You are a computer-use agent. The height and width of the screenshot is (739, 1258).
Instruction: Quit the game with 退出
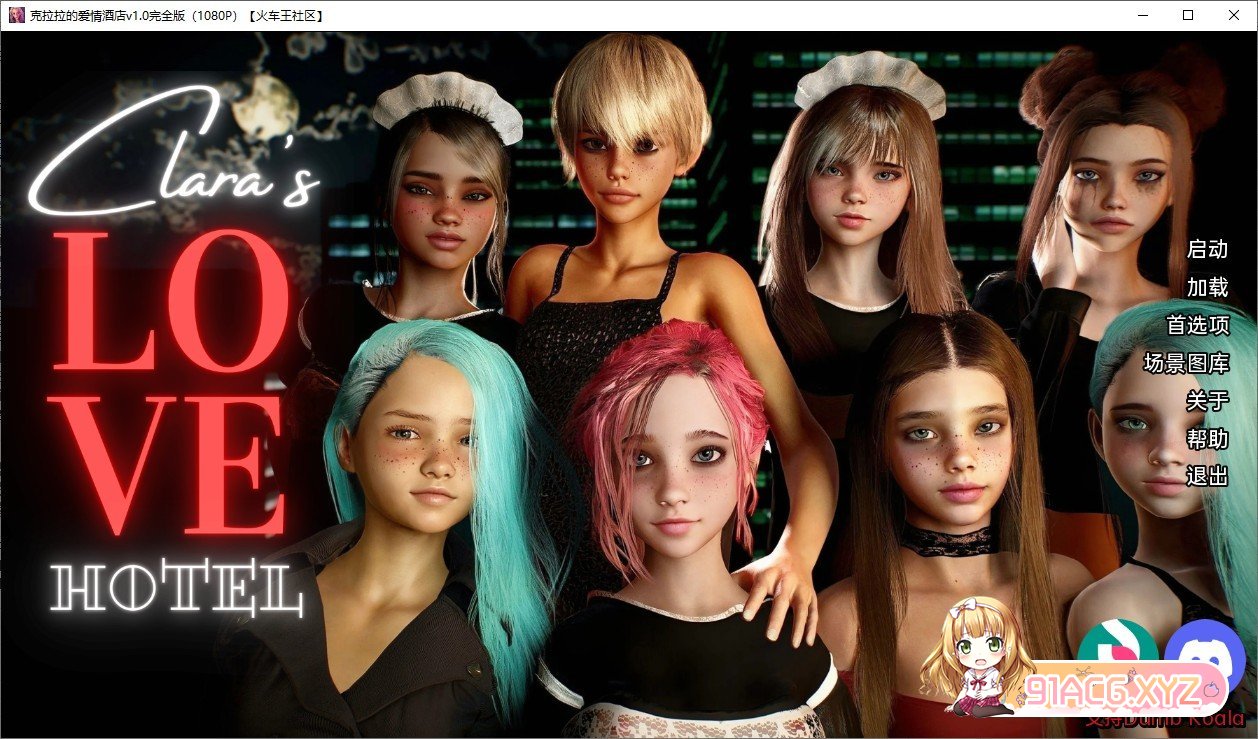click(x=1207, y=477)
